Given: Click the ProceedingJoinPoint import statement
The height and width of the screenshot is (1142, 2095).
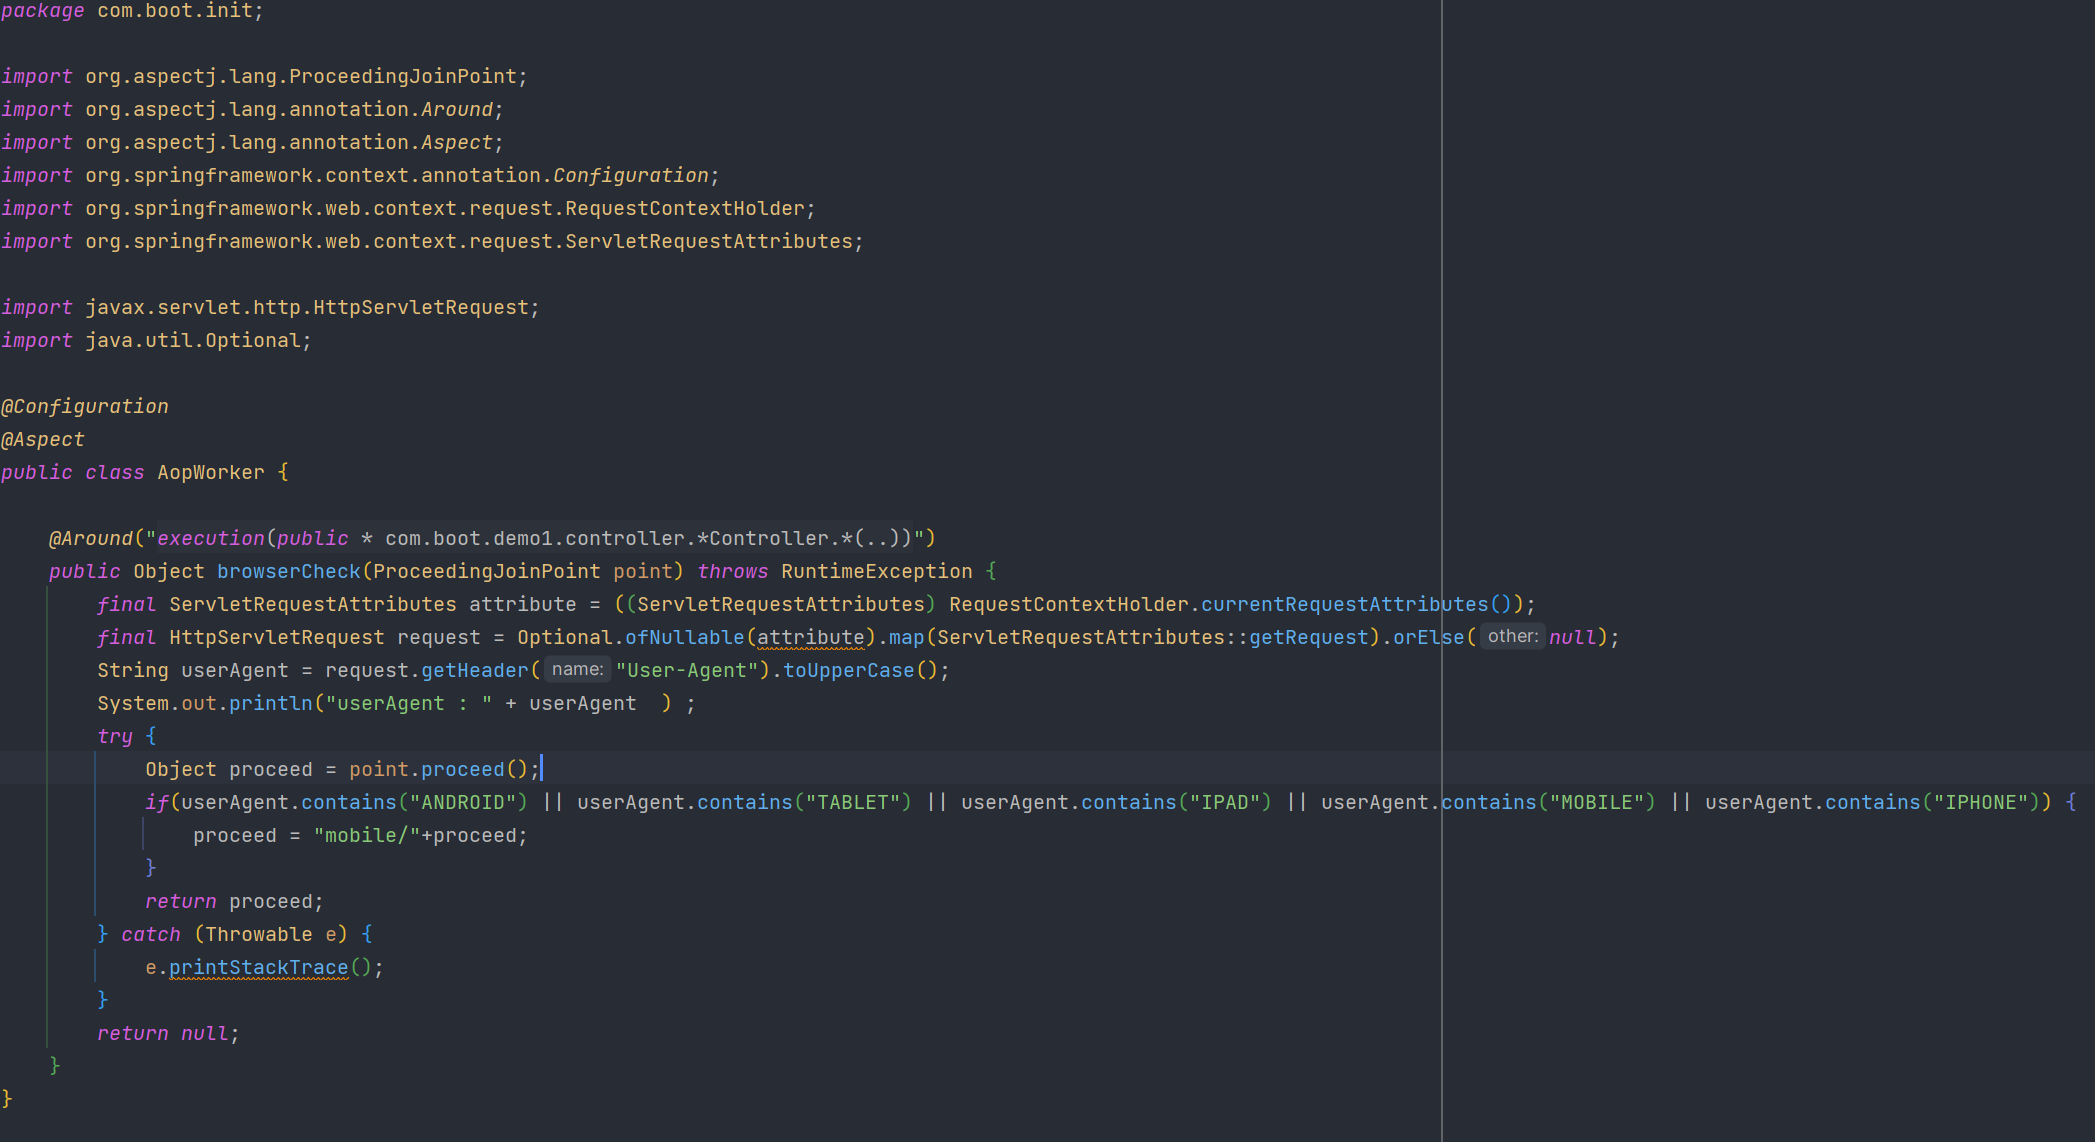Looking at the screenshot, I should [x=264, y=76].
